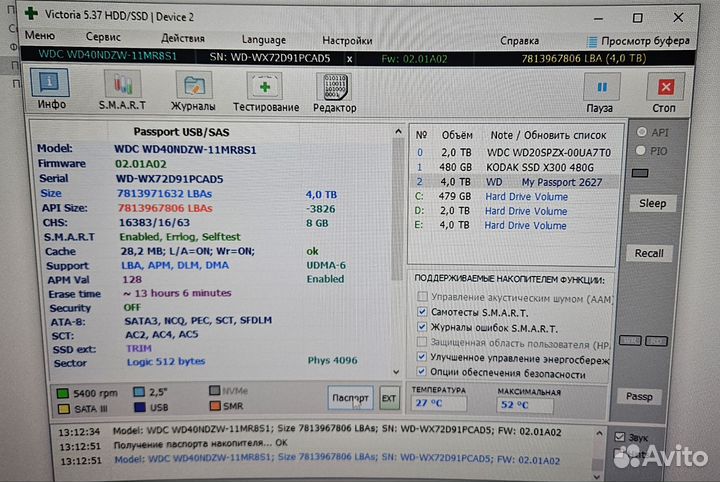
Task: Open the Редактор hex editor
Action: [334, 93]
